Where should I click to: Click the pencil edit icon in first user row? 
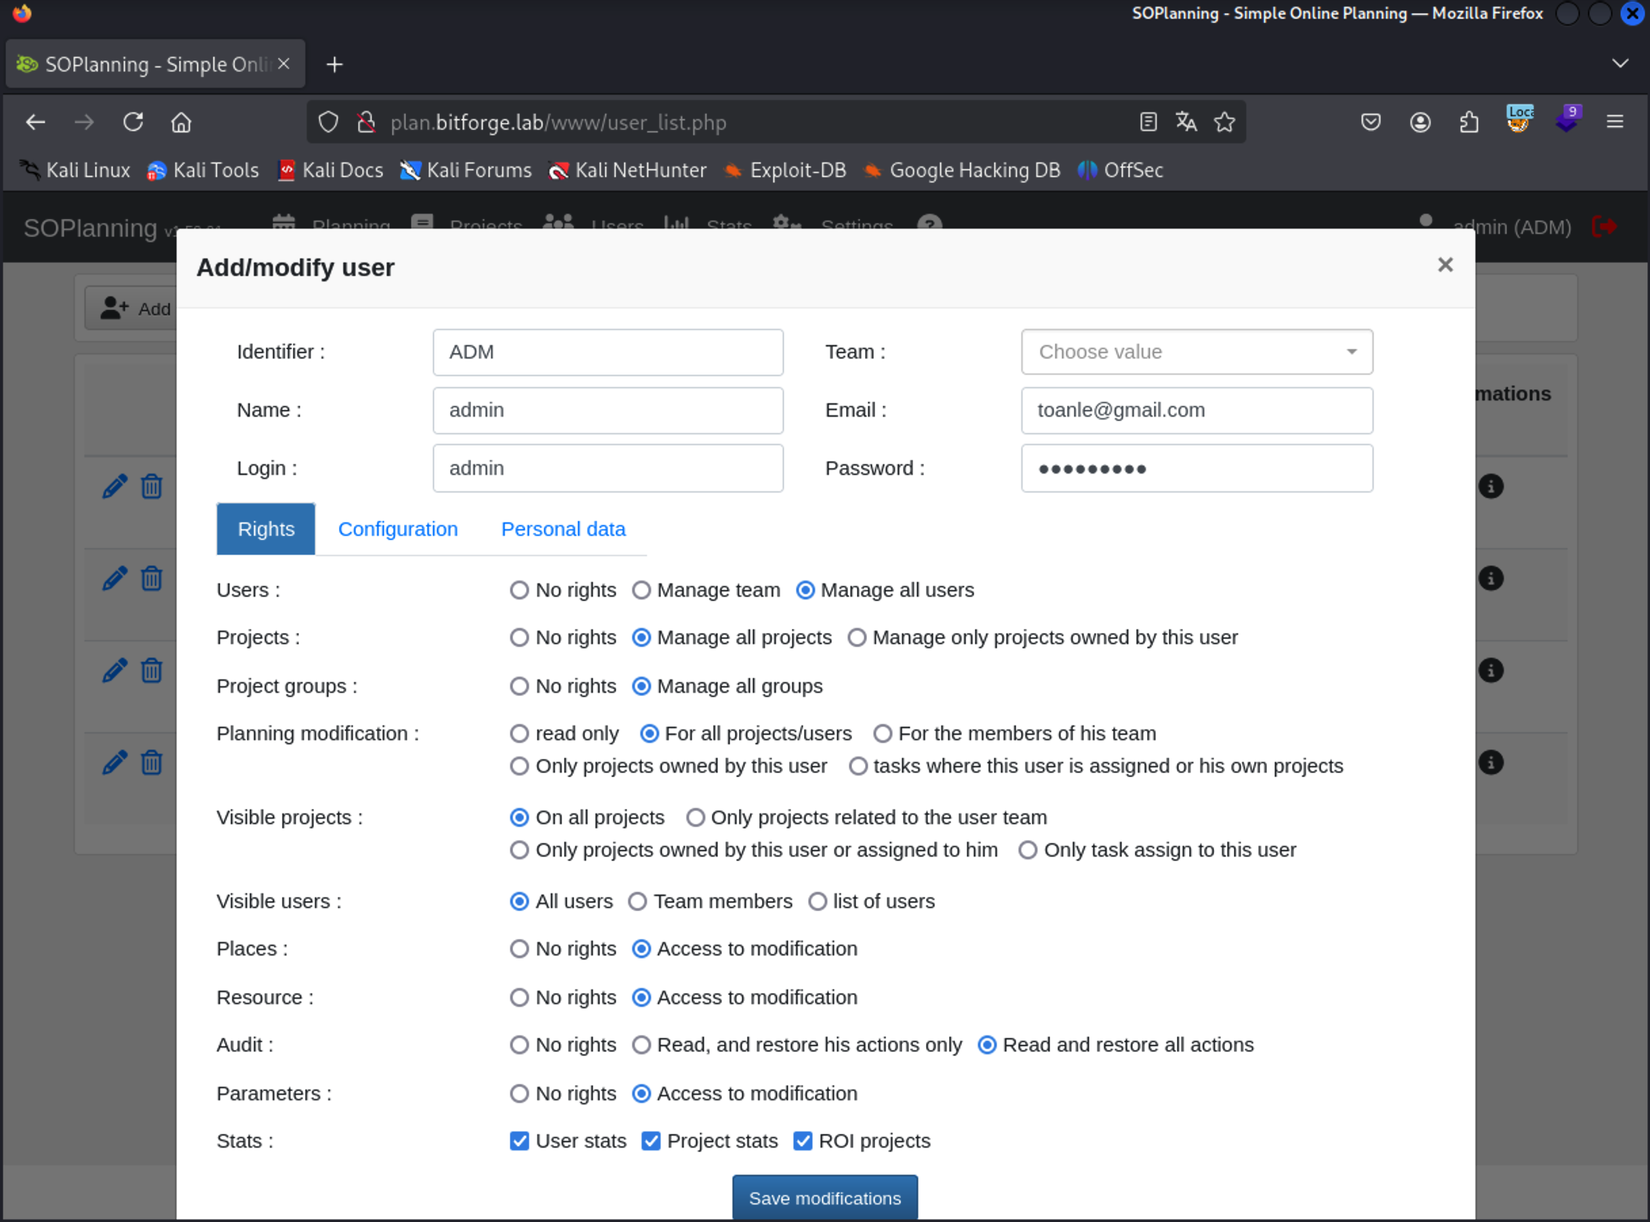[114, 487]
